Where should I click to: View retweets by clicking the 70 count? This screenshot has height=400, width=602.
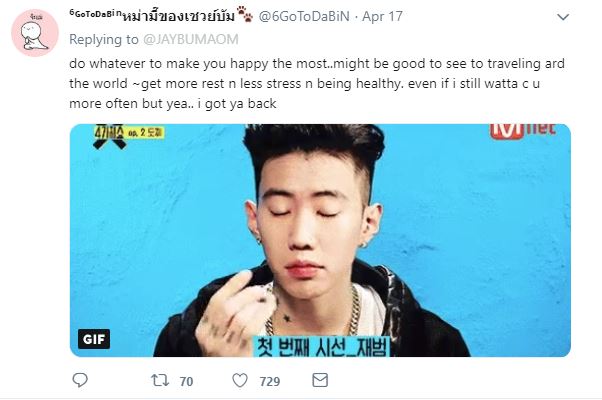pos(186,381)
